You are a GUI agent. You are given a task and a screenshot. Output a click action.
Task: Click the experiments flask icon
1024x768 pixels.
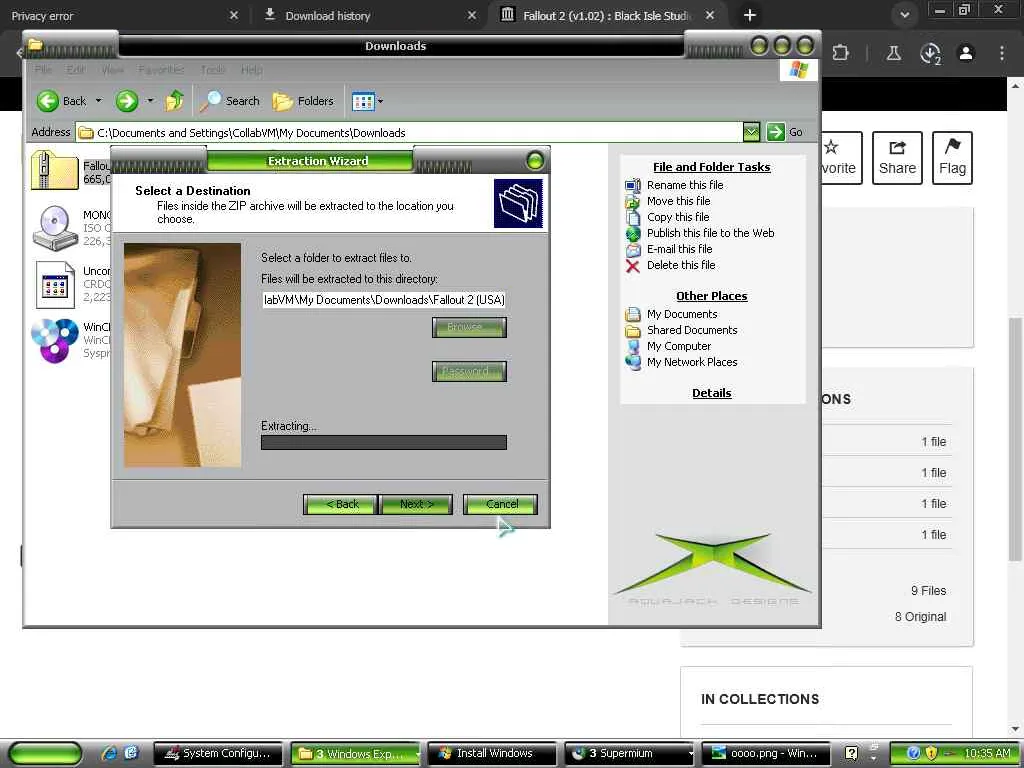(x=893, y=53)
